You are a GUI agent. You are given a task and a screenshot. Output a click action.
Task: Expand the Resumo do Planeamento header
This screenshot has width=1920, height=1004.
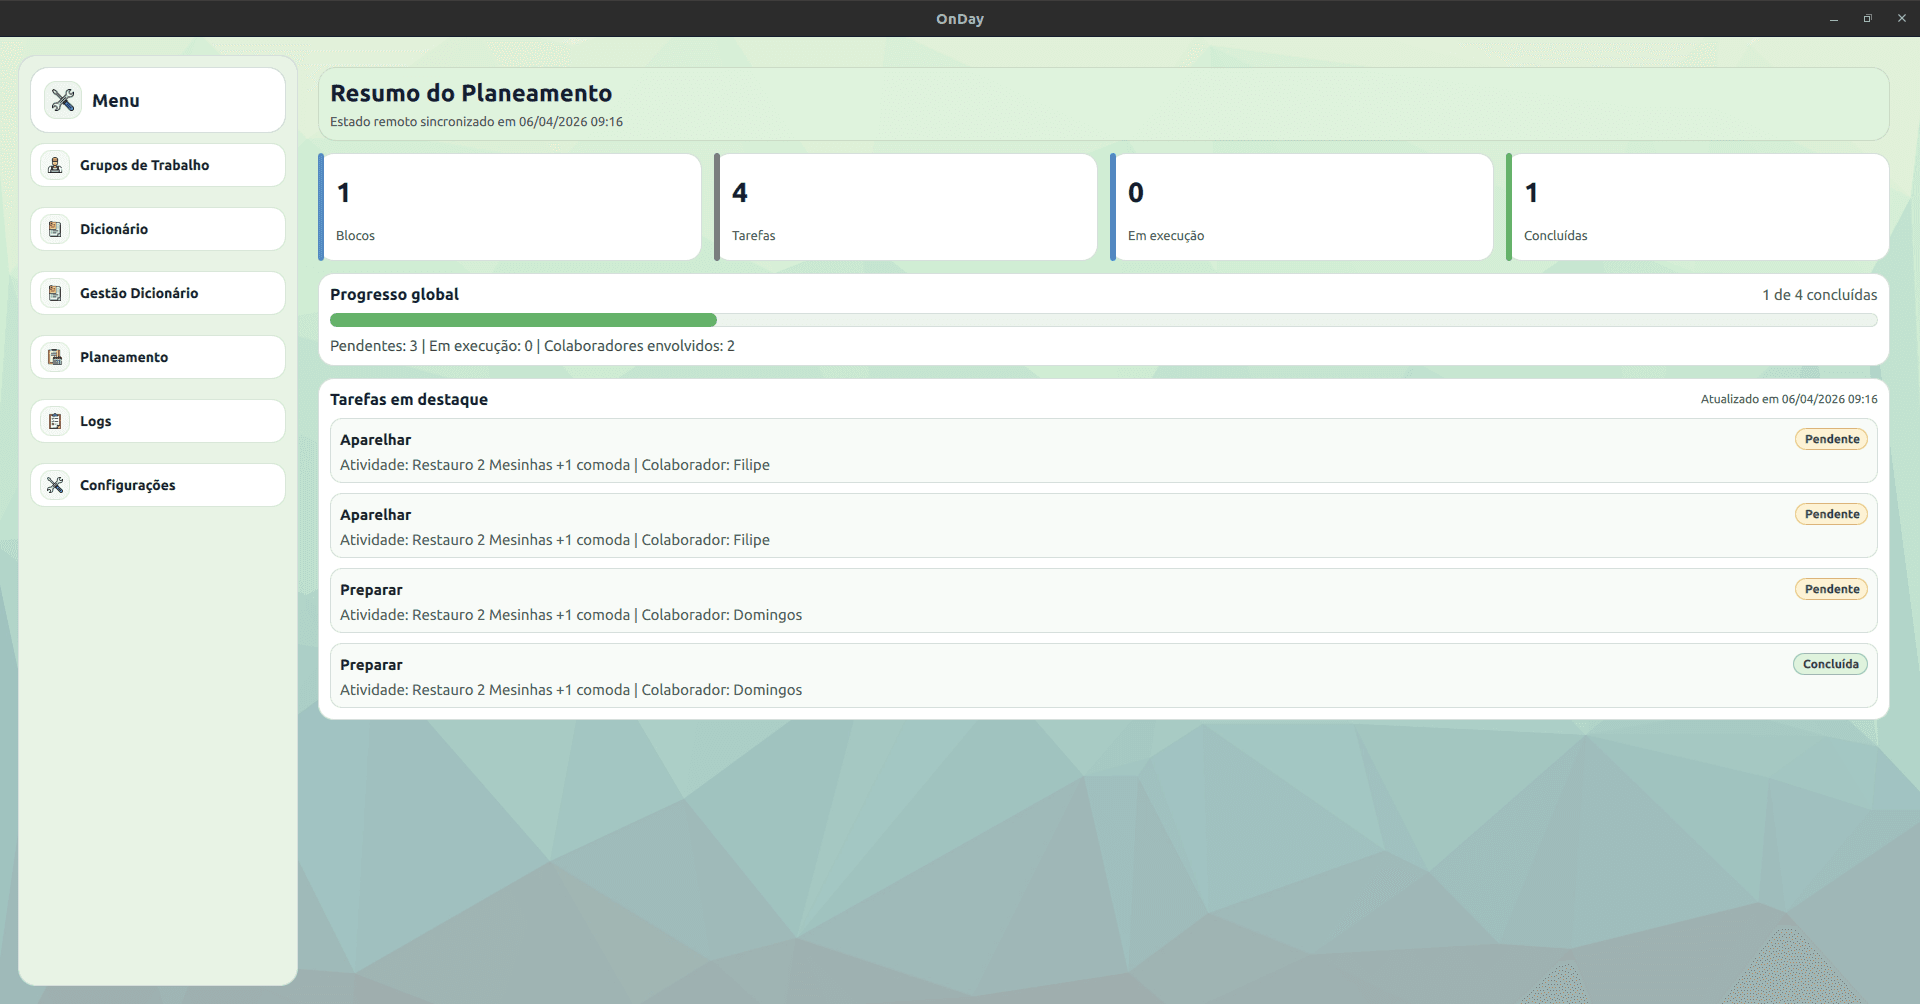click(x=470, y=93)
